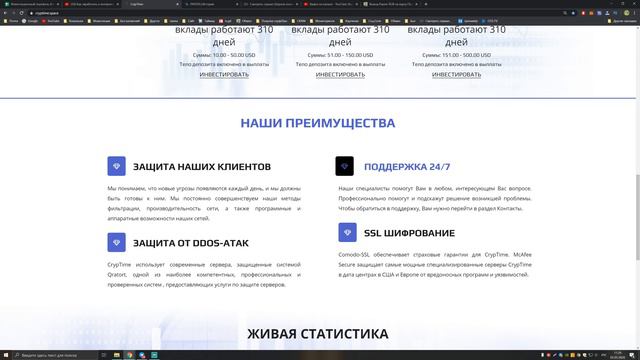Viewport: 640px width, 360px height.
Task: Switch to the second tab with YouTube icon
Action: click(x=91, y=4)
